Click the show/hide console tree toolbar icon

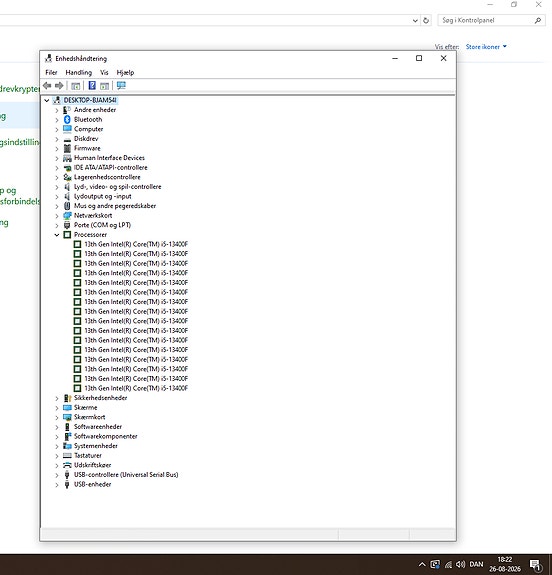(76, 86)
